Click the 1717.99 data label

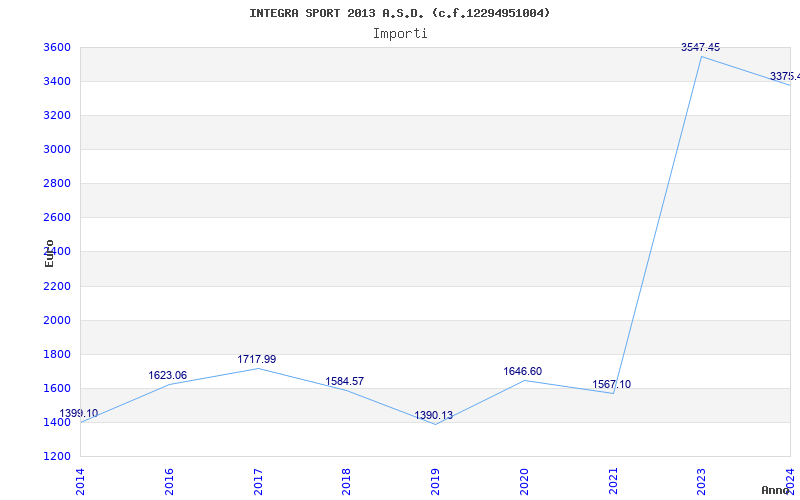(x=257, y=359)
